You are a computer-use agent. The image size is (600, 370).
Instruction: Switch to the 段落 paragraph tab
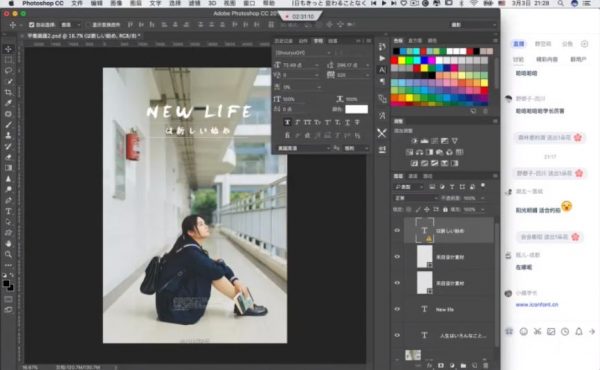333,41
